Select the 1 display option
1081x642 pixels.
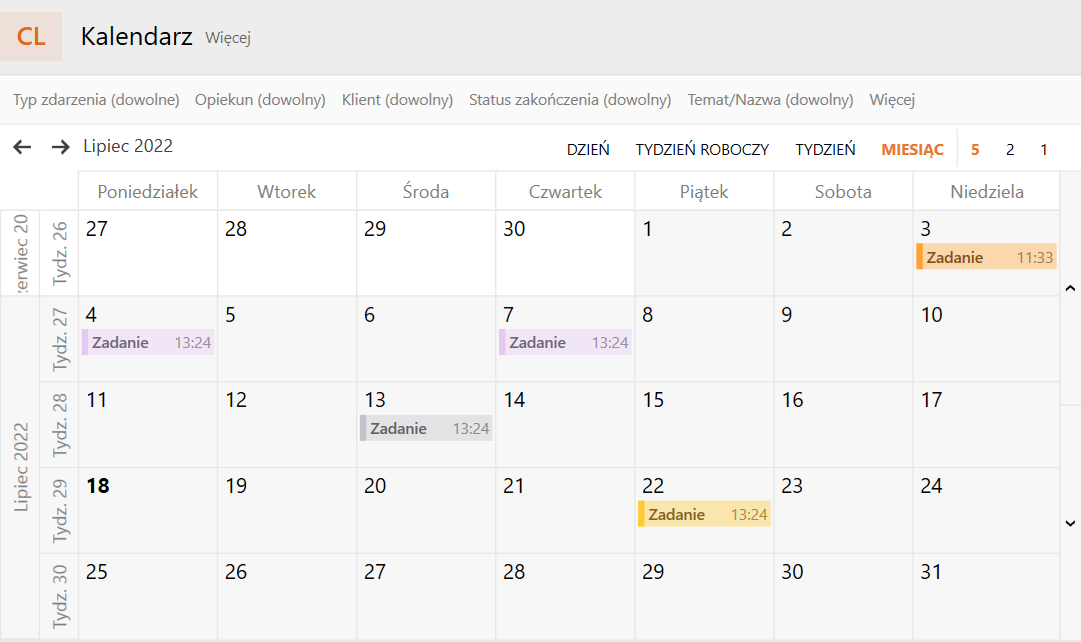coord(1044,150)
